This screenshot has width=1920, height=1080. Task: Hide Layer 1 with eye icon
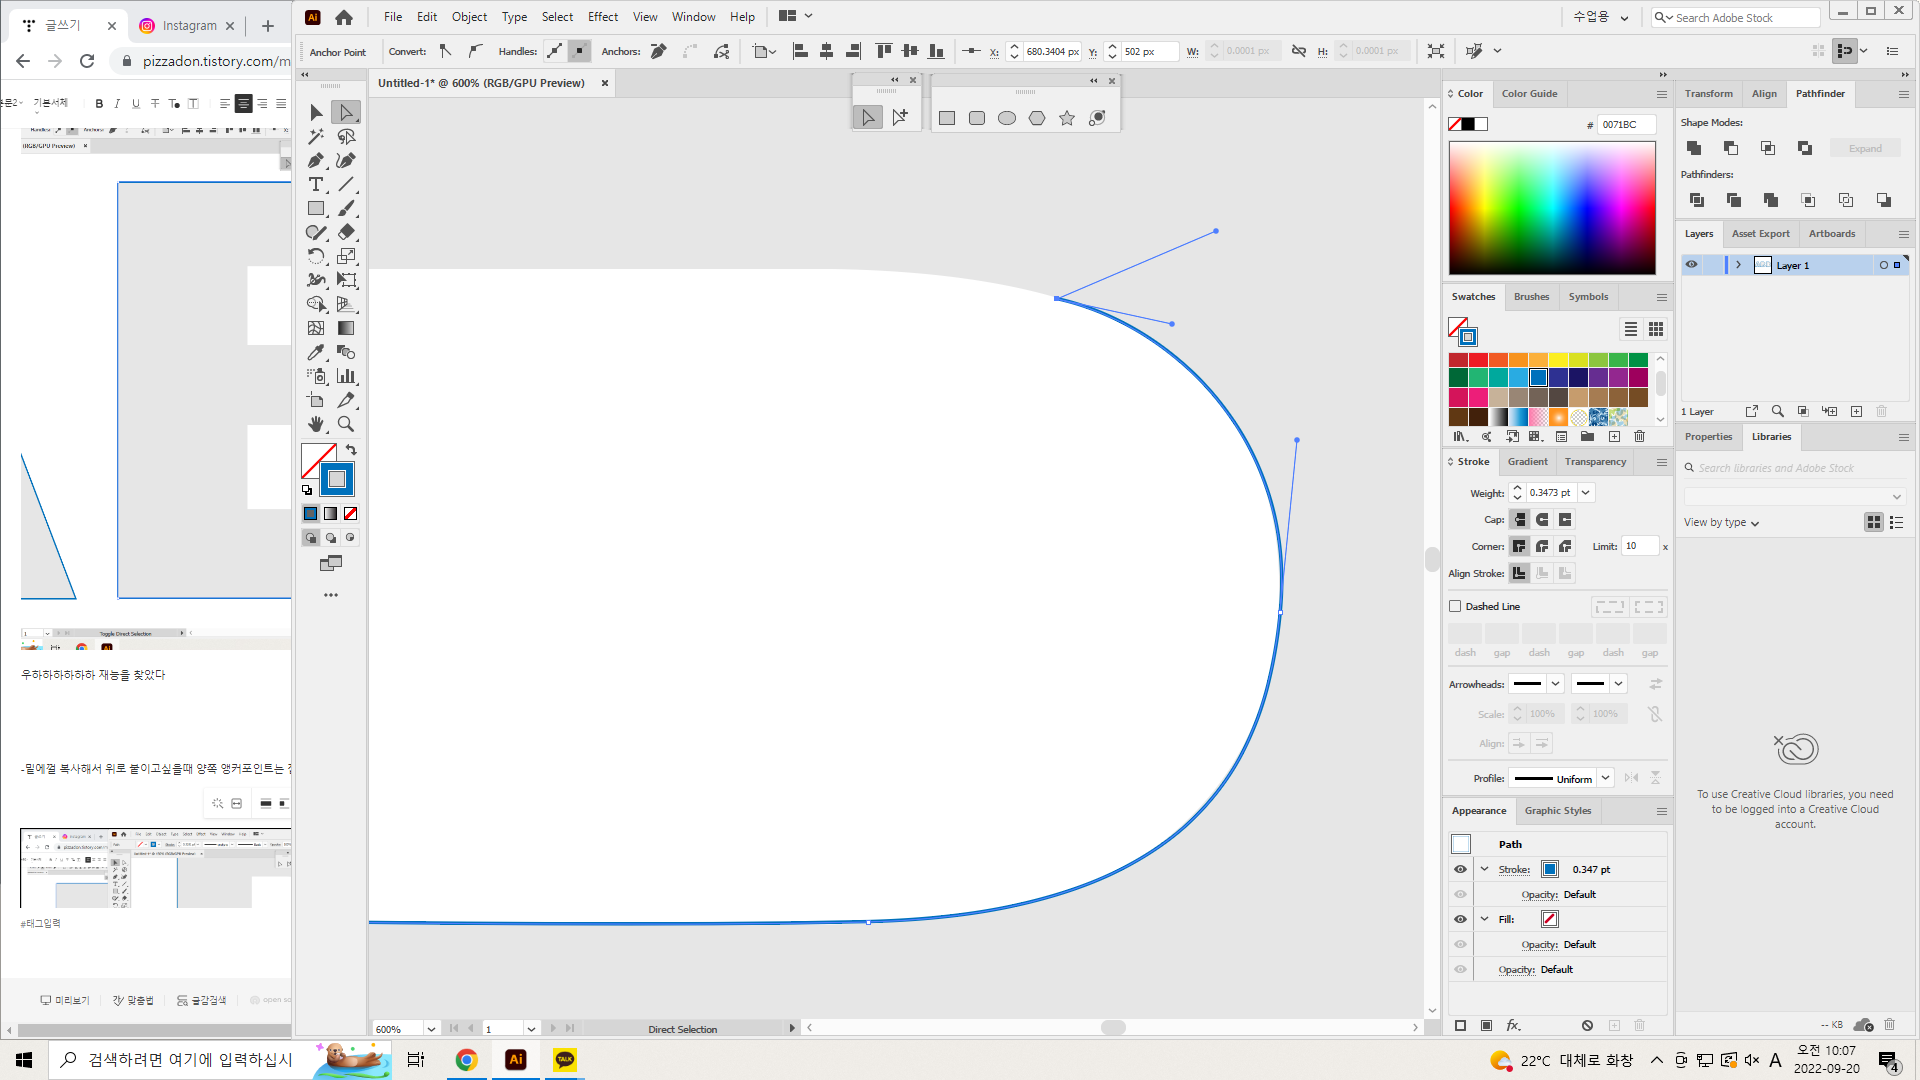(1691, 265)
